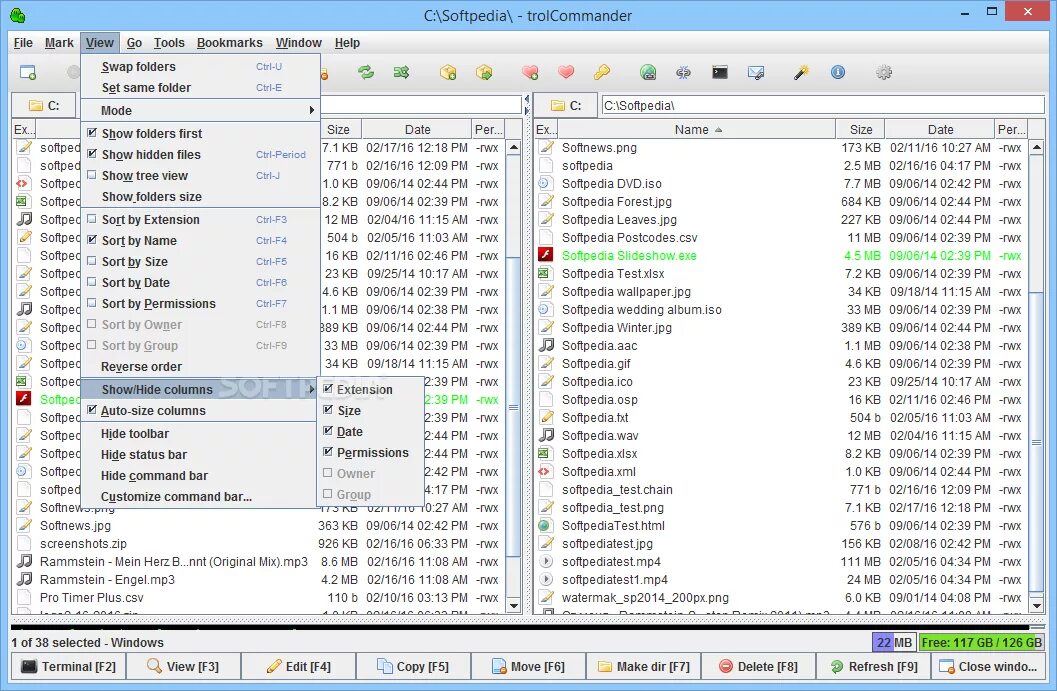Click the flash icon beside Softpedia Slideshow.exe
The width and height of the screenshot is (1057, 691).
545,255
